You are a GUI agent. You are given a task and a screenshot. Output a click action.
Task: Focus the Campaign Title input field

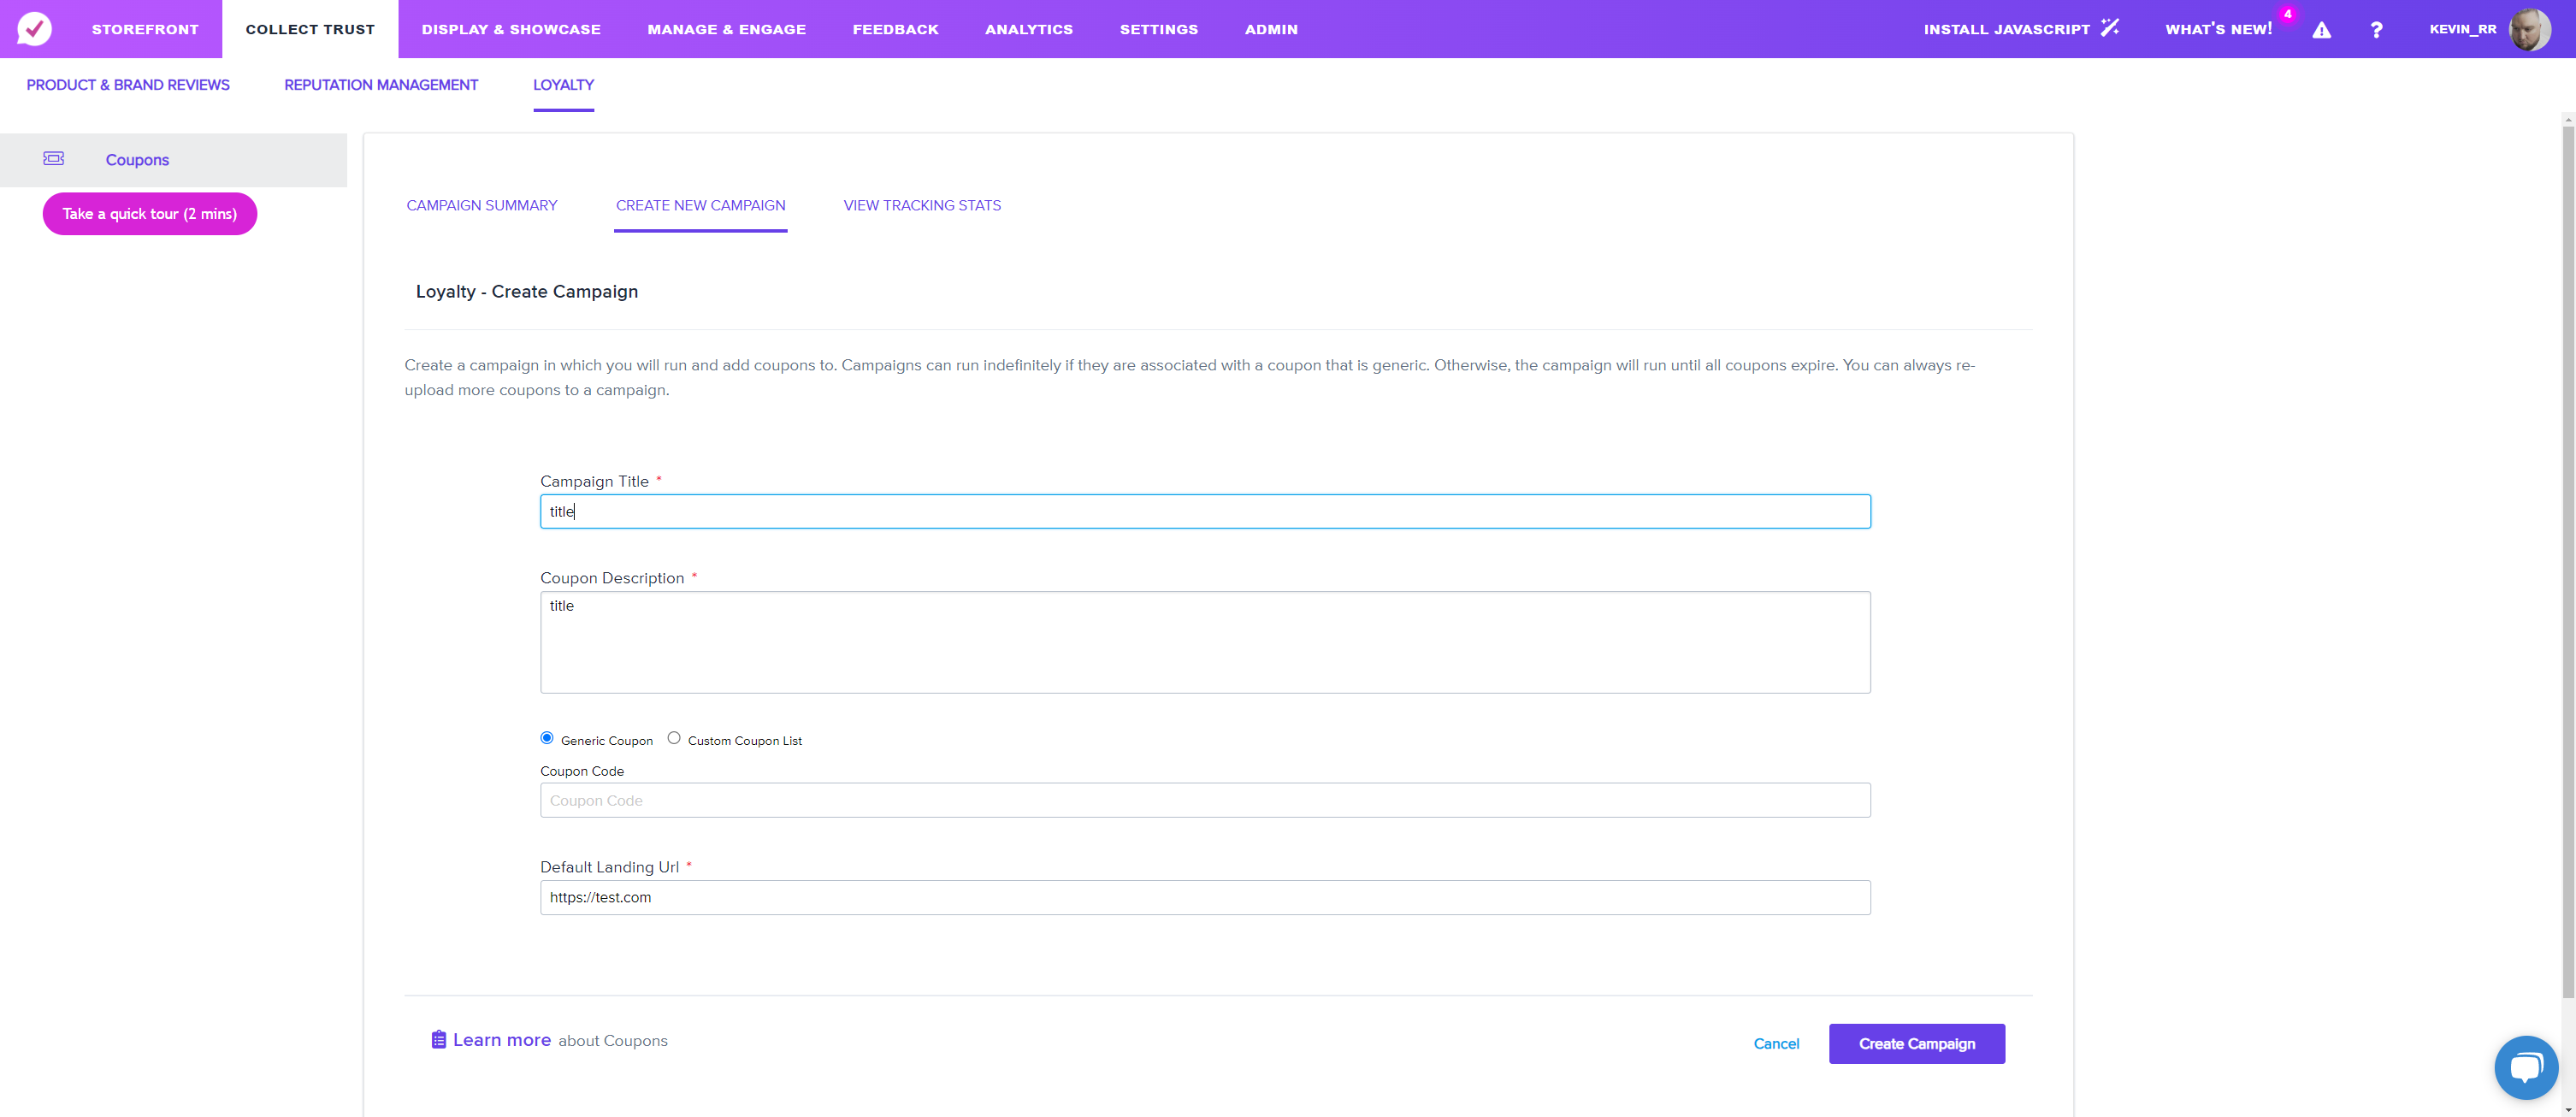[1205, 511]
